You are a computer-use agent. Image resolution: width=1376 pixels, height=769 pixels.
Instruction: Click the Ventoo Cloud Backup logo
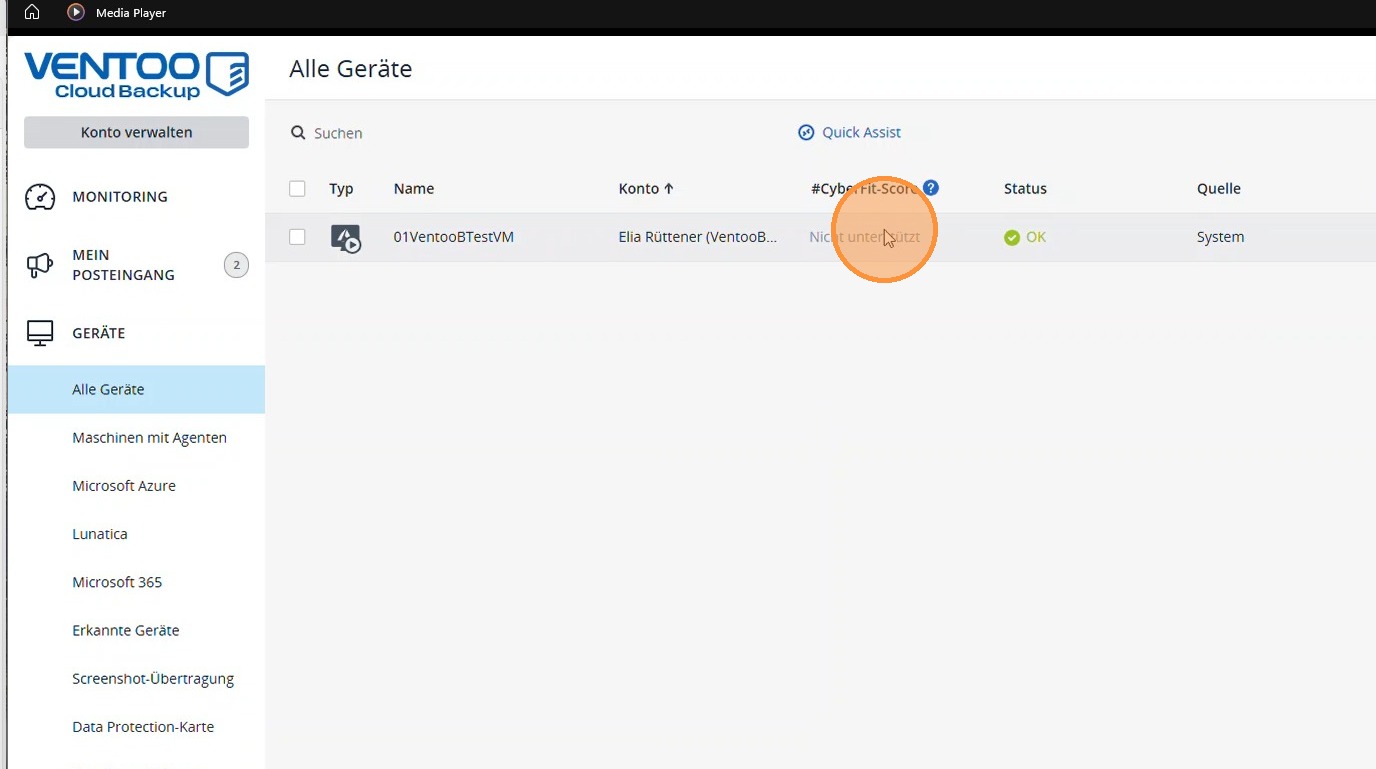tap(136, 76)
